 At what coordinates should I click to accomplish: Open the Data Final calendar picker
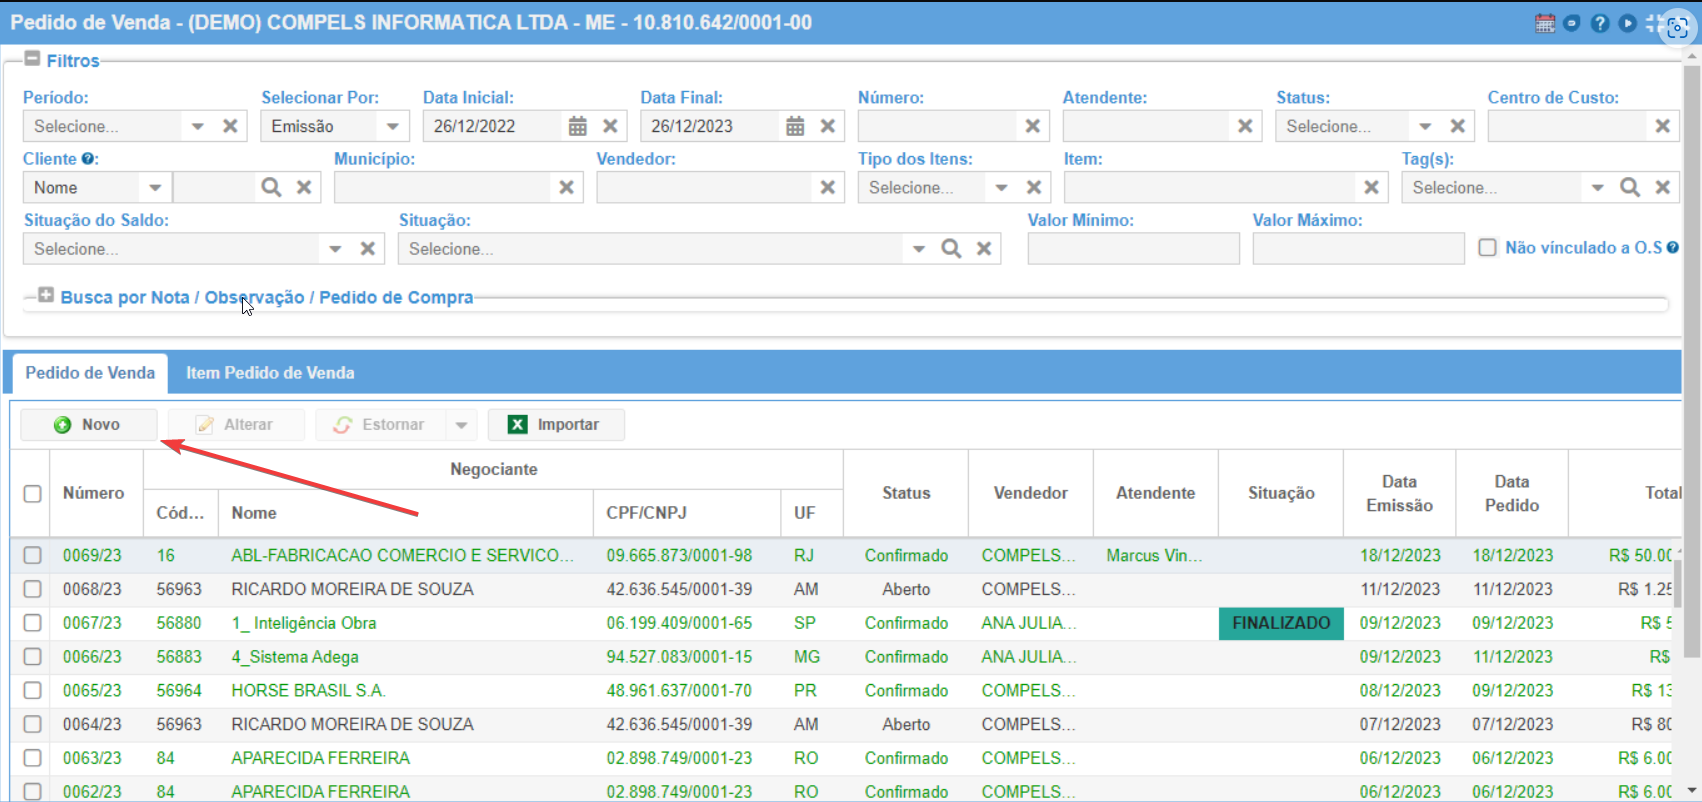795,126
